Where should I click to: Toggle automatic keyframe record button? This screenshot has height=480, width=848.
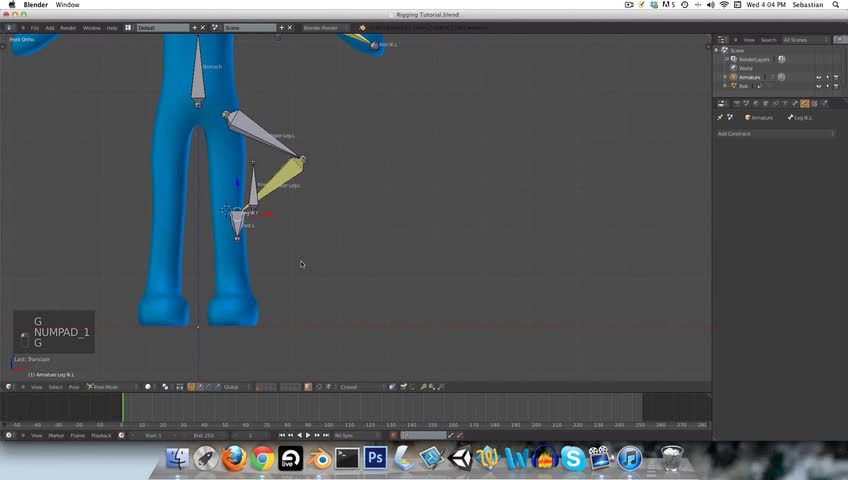pos(394,435)
